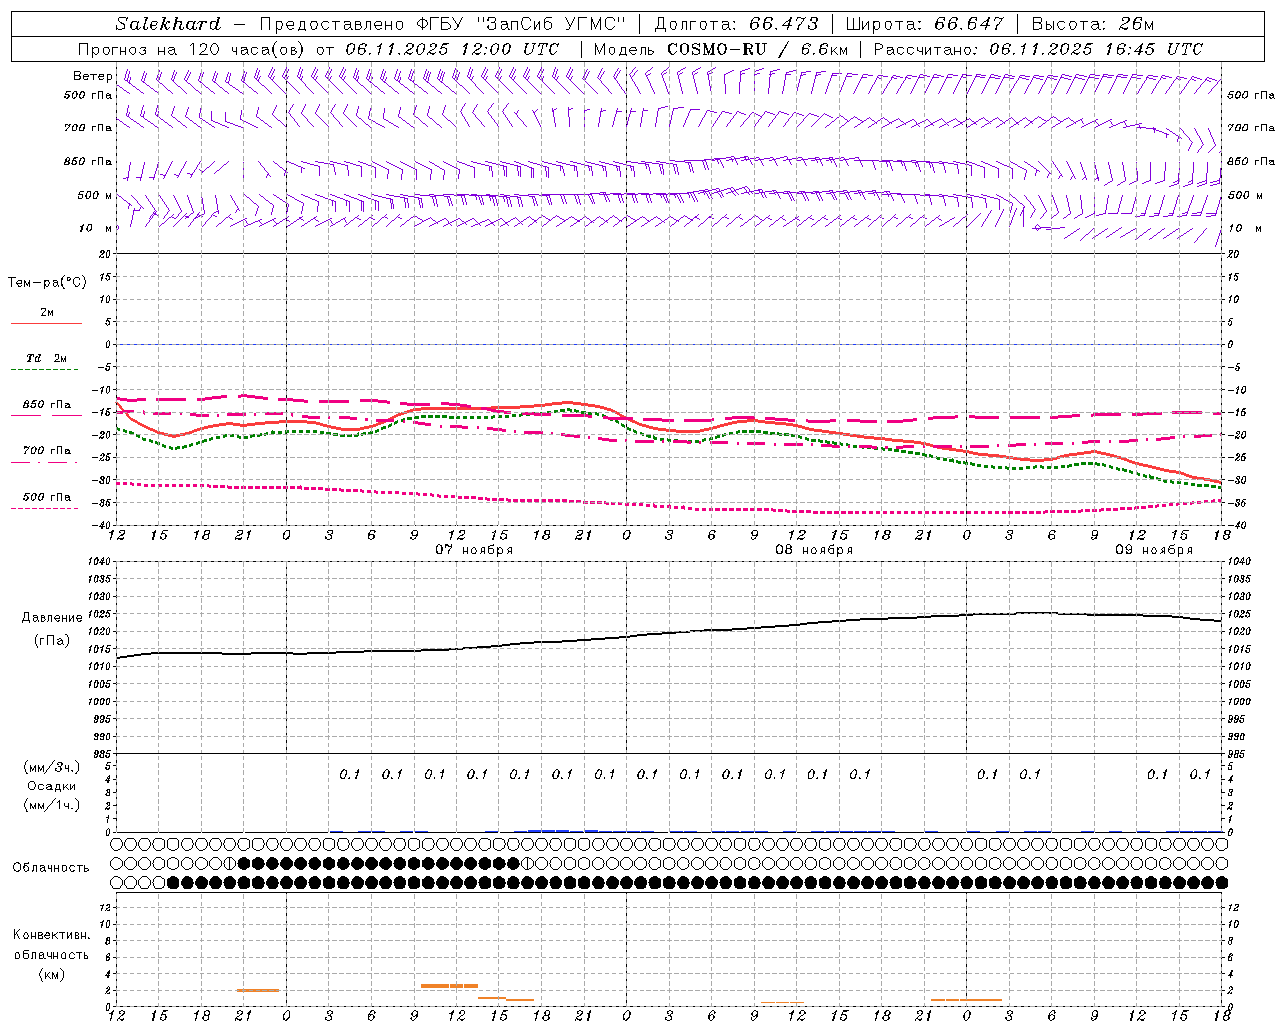Click the forecast start "06.11.2025 12:00 UTC"
This screenshot has width=1280, height=1024.
[x=452, y=49]
